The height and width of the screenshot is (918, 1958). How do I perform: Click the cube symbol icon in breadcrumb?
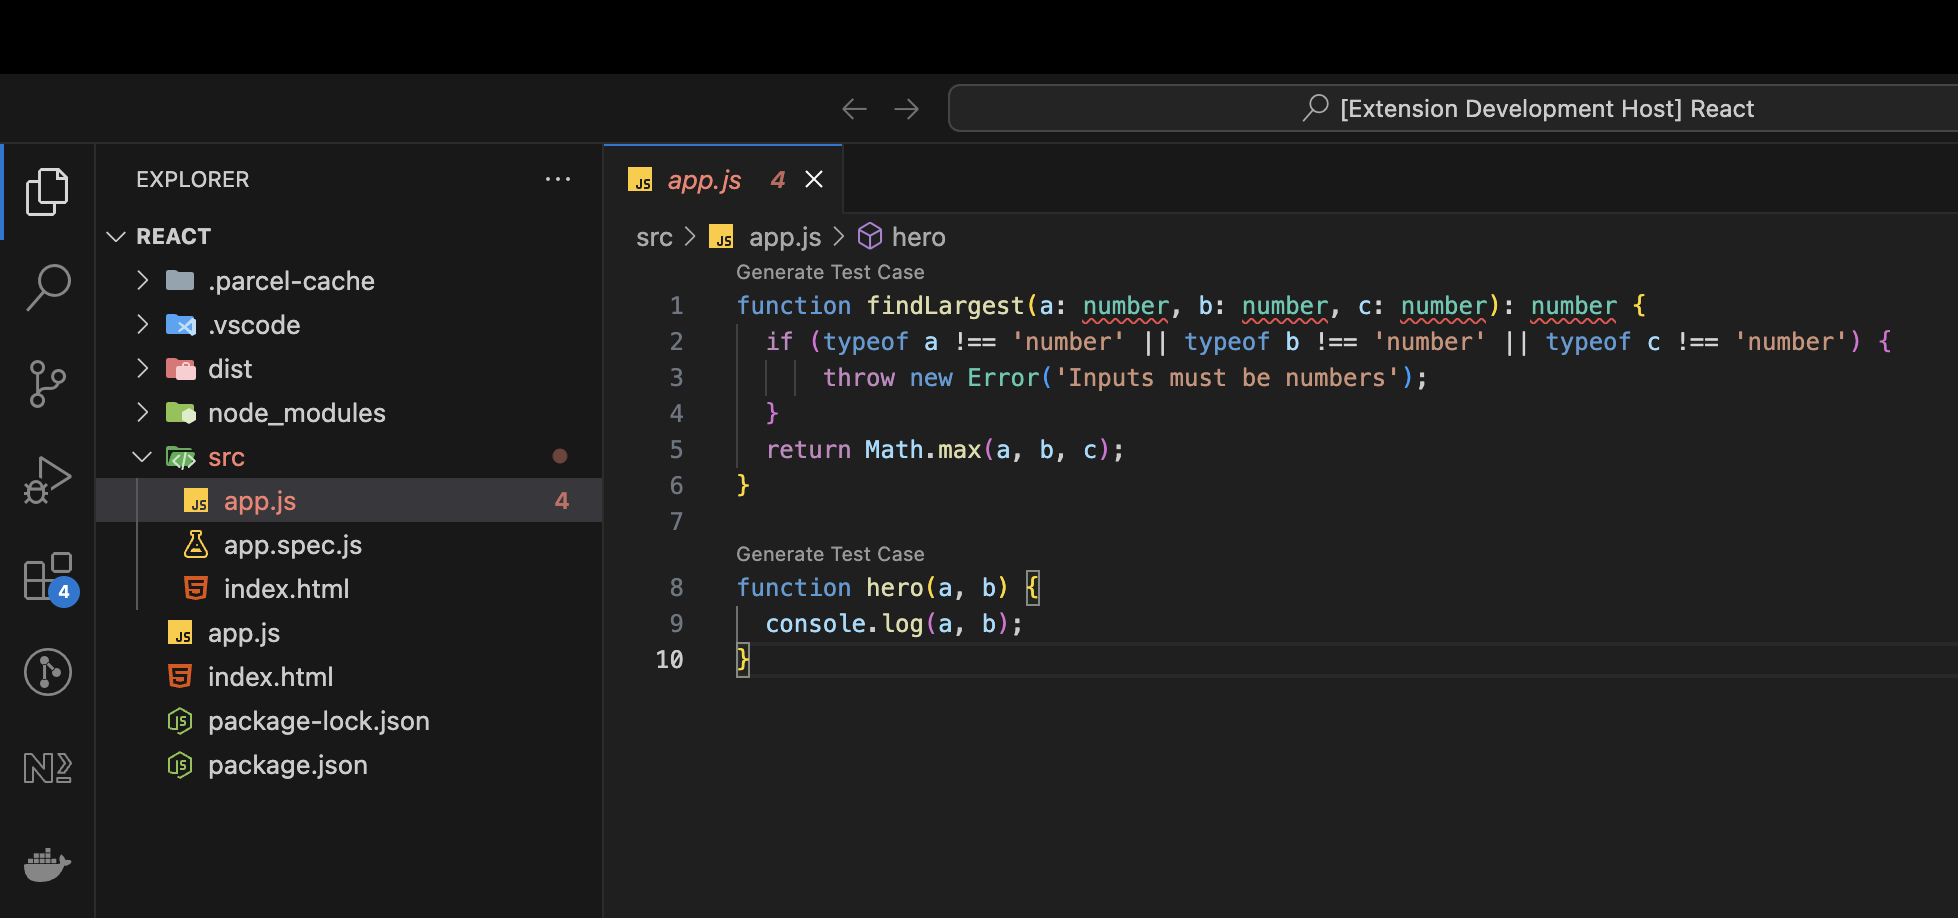click(x=870, y=236)
